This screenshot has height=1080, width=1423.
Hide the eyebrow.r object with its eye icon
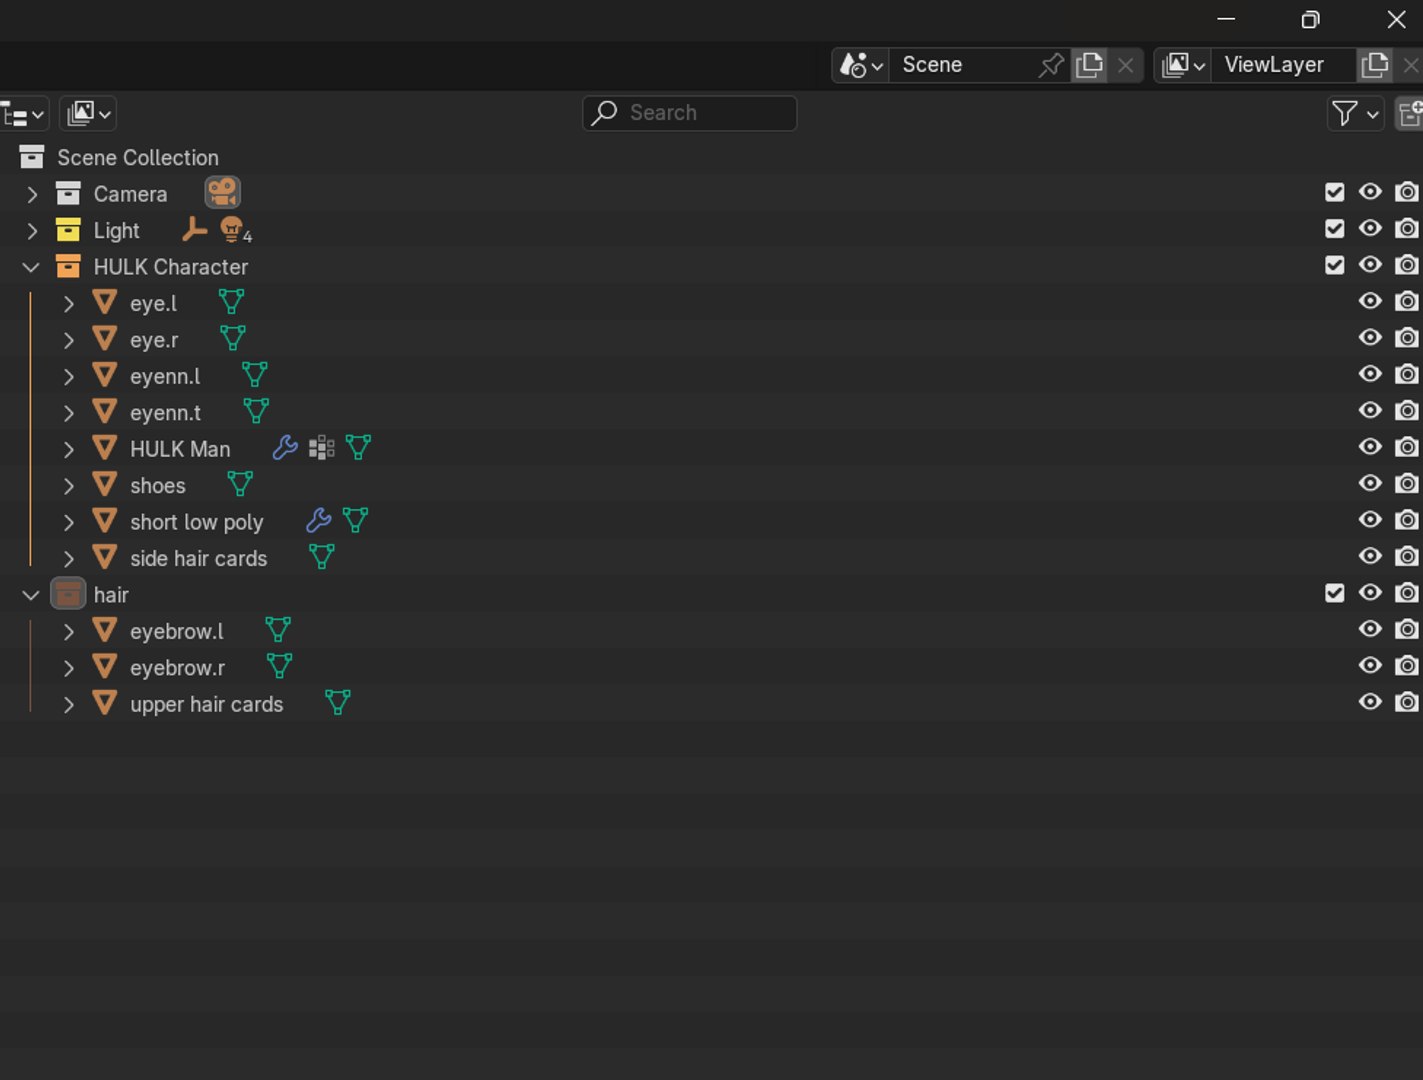pyautogui.click(x=1370, y=666)
